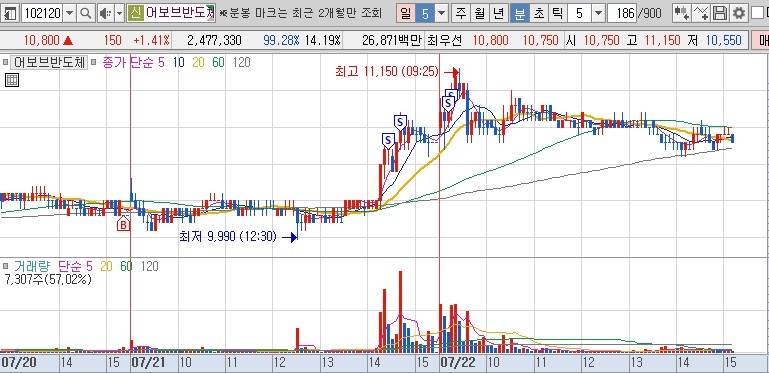Click current price 10,800 in quote bar
This screenshot has height=373, width=769.
coord(42,40)
